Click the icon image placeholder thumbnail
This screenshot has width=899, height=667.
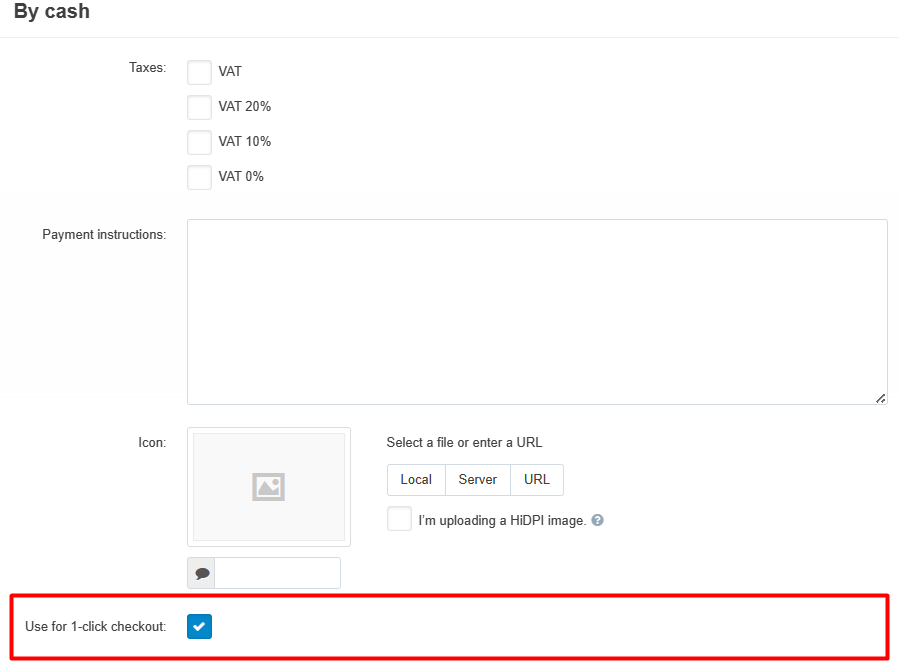pyautogui.click(x=268, y=487)
